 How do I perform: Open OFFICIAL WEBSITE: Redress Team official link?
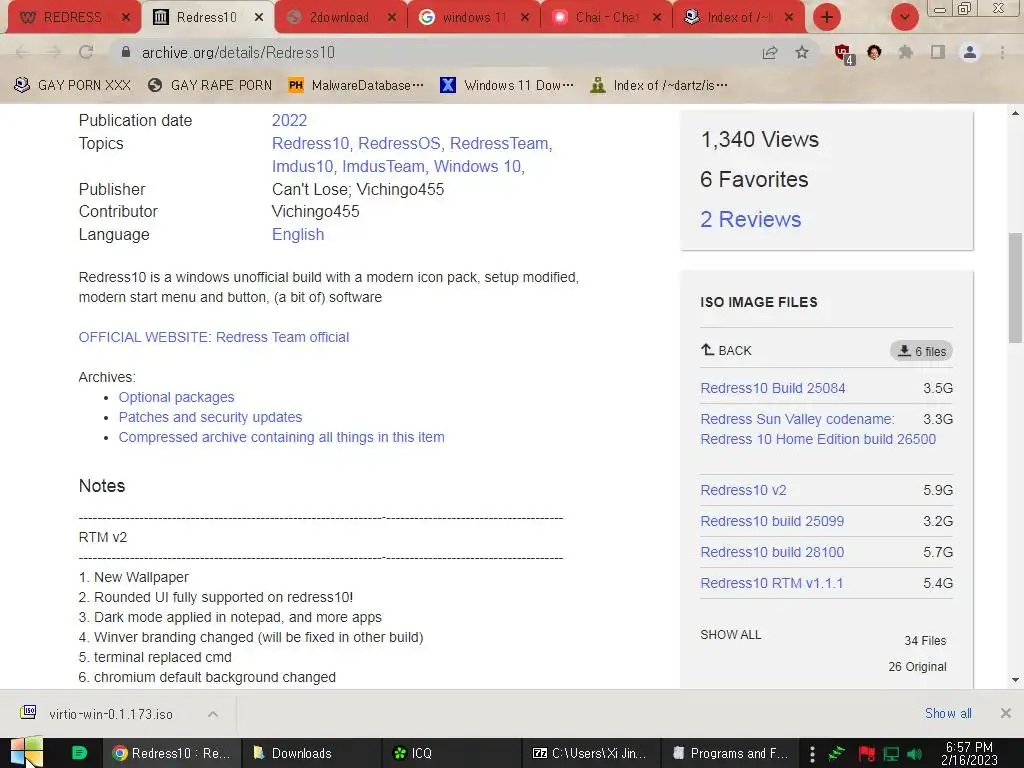click(x=214, y=337)
